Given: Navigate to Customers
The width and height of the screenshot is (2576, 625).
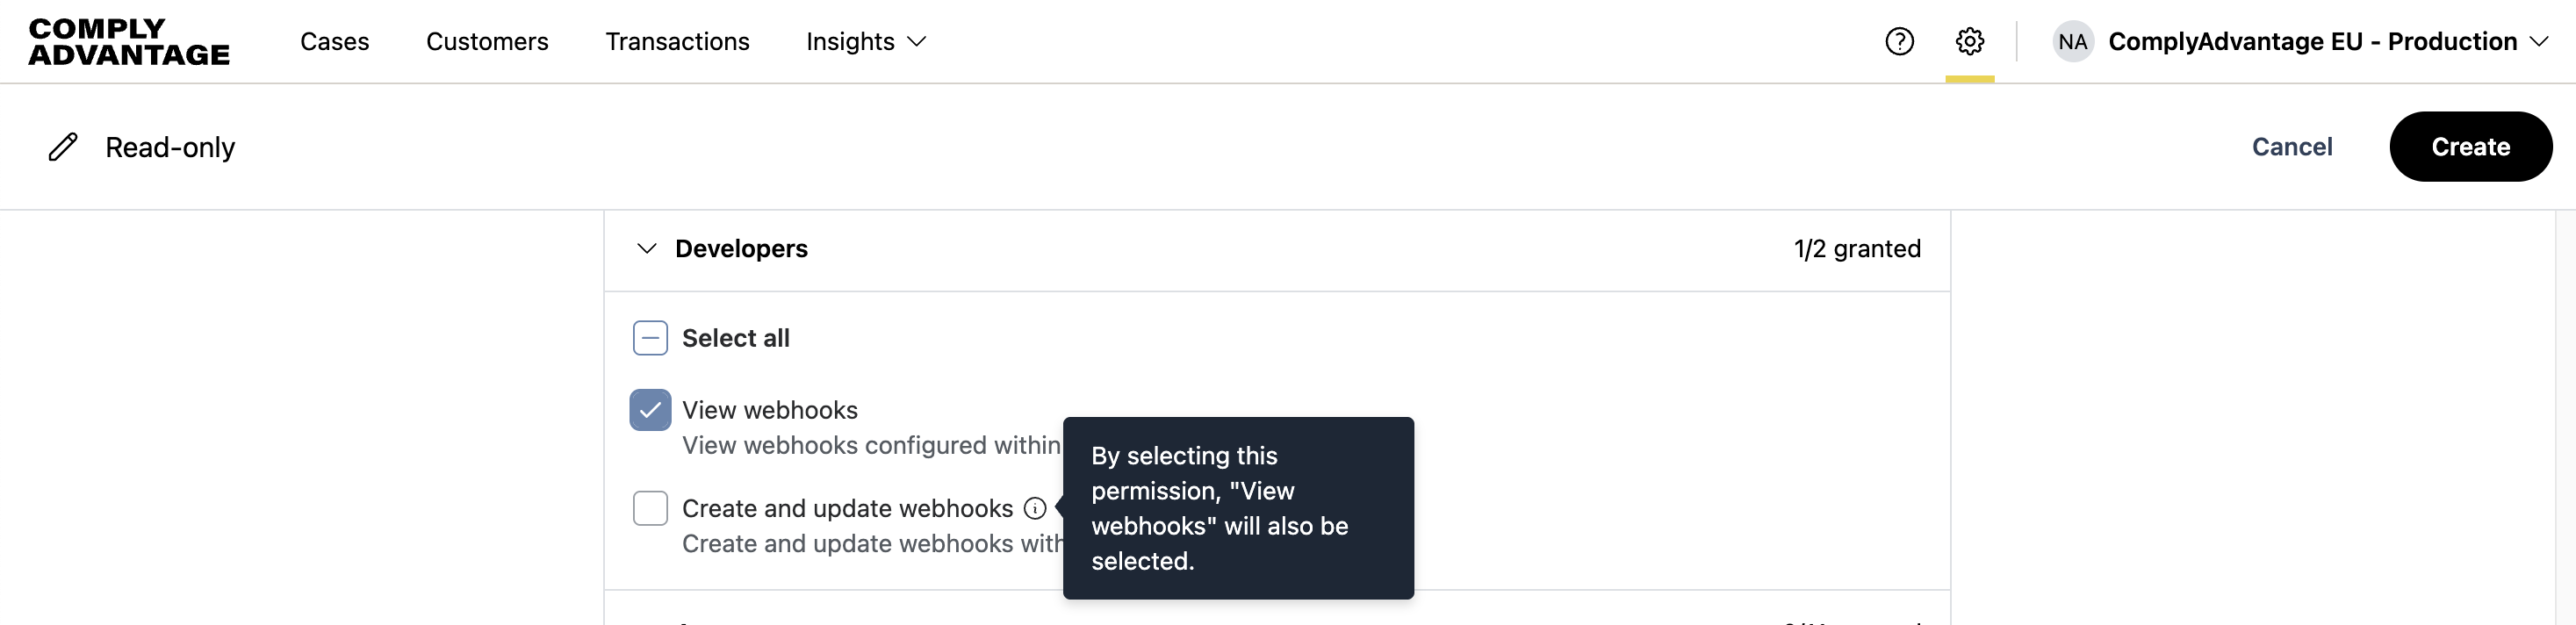Looking at the screenshot, I should click(487, 41).
